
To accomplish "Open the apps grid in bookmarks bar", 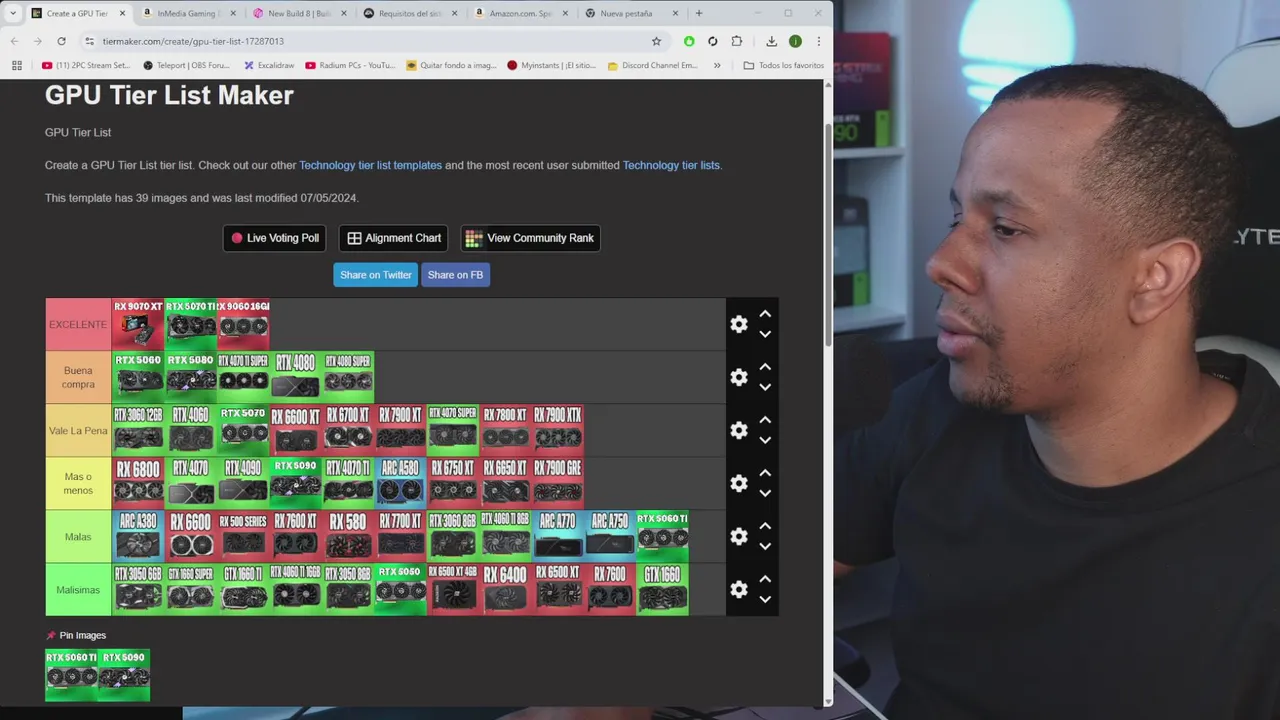I will tap(16, 65).
